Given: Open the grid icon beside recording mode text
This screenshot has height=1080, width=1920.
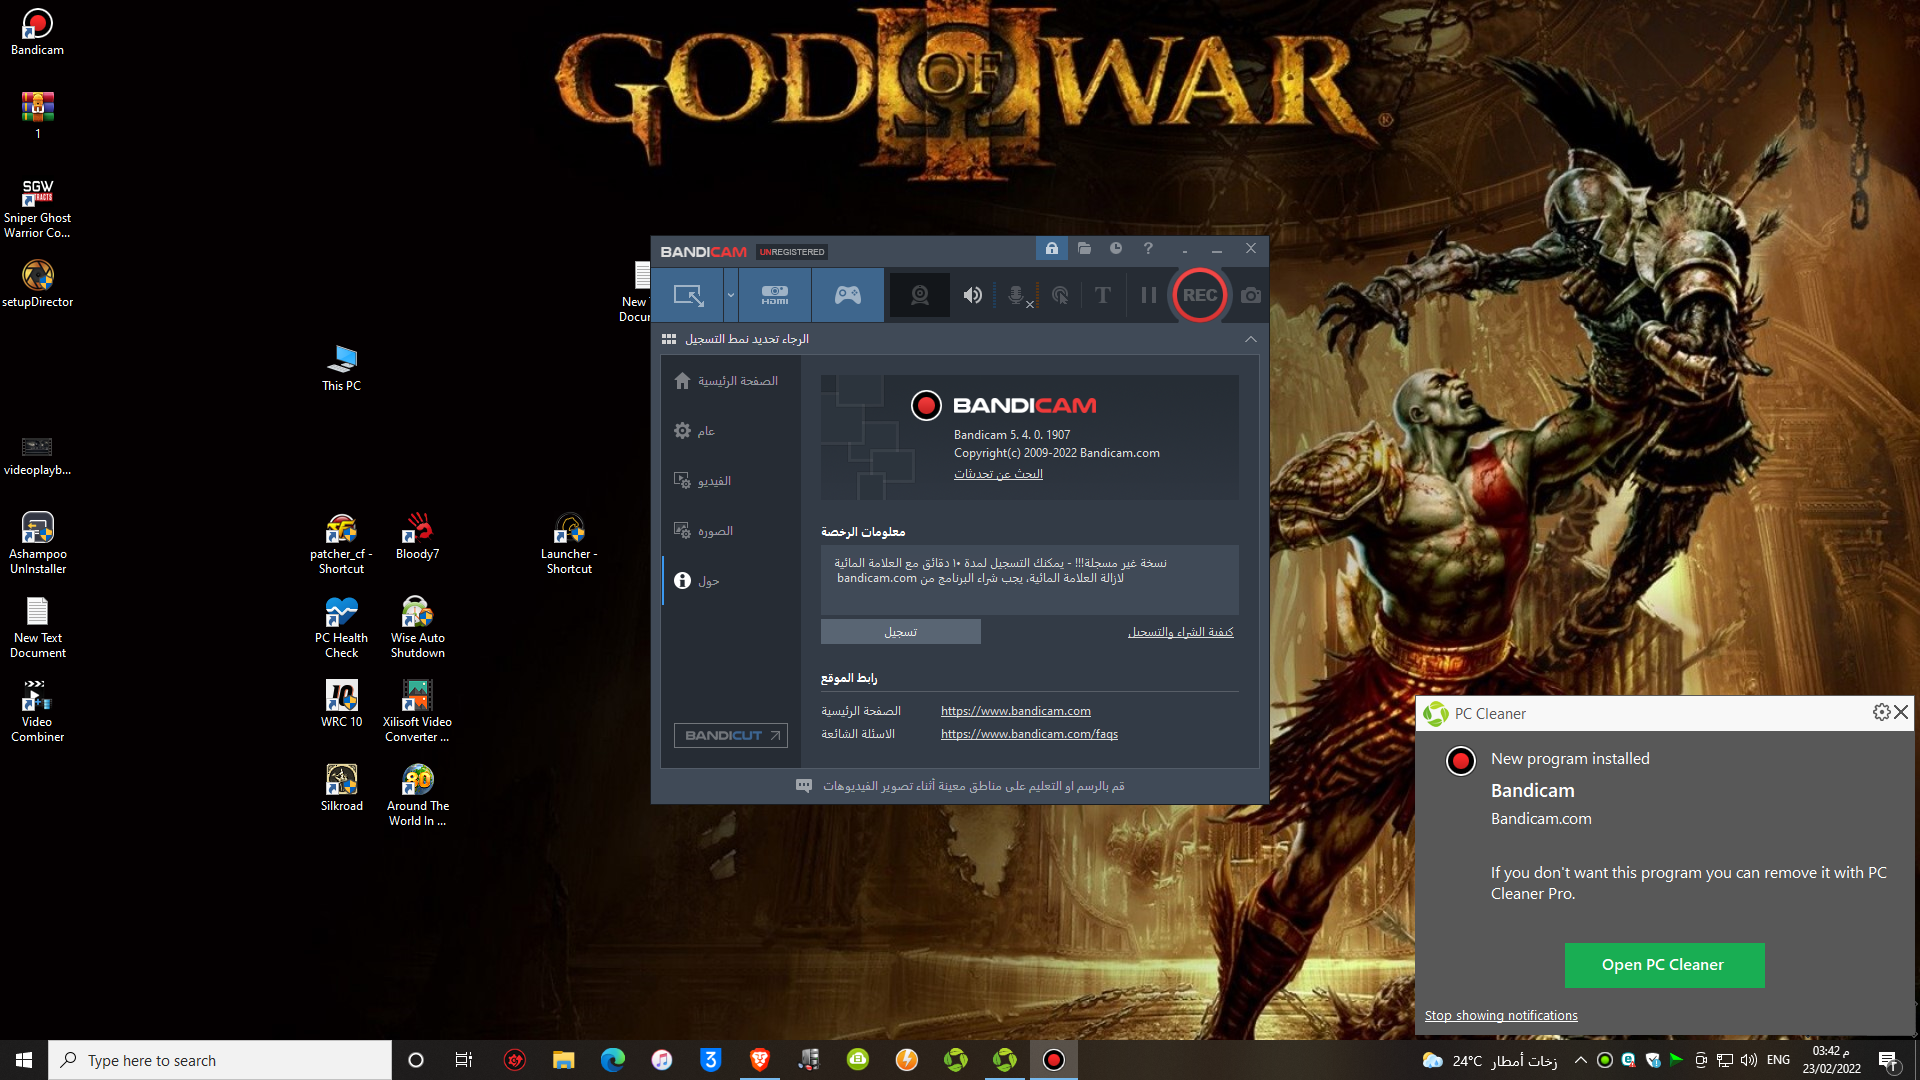Looking at the screenshot, I should tap(669, 339).
